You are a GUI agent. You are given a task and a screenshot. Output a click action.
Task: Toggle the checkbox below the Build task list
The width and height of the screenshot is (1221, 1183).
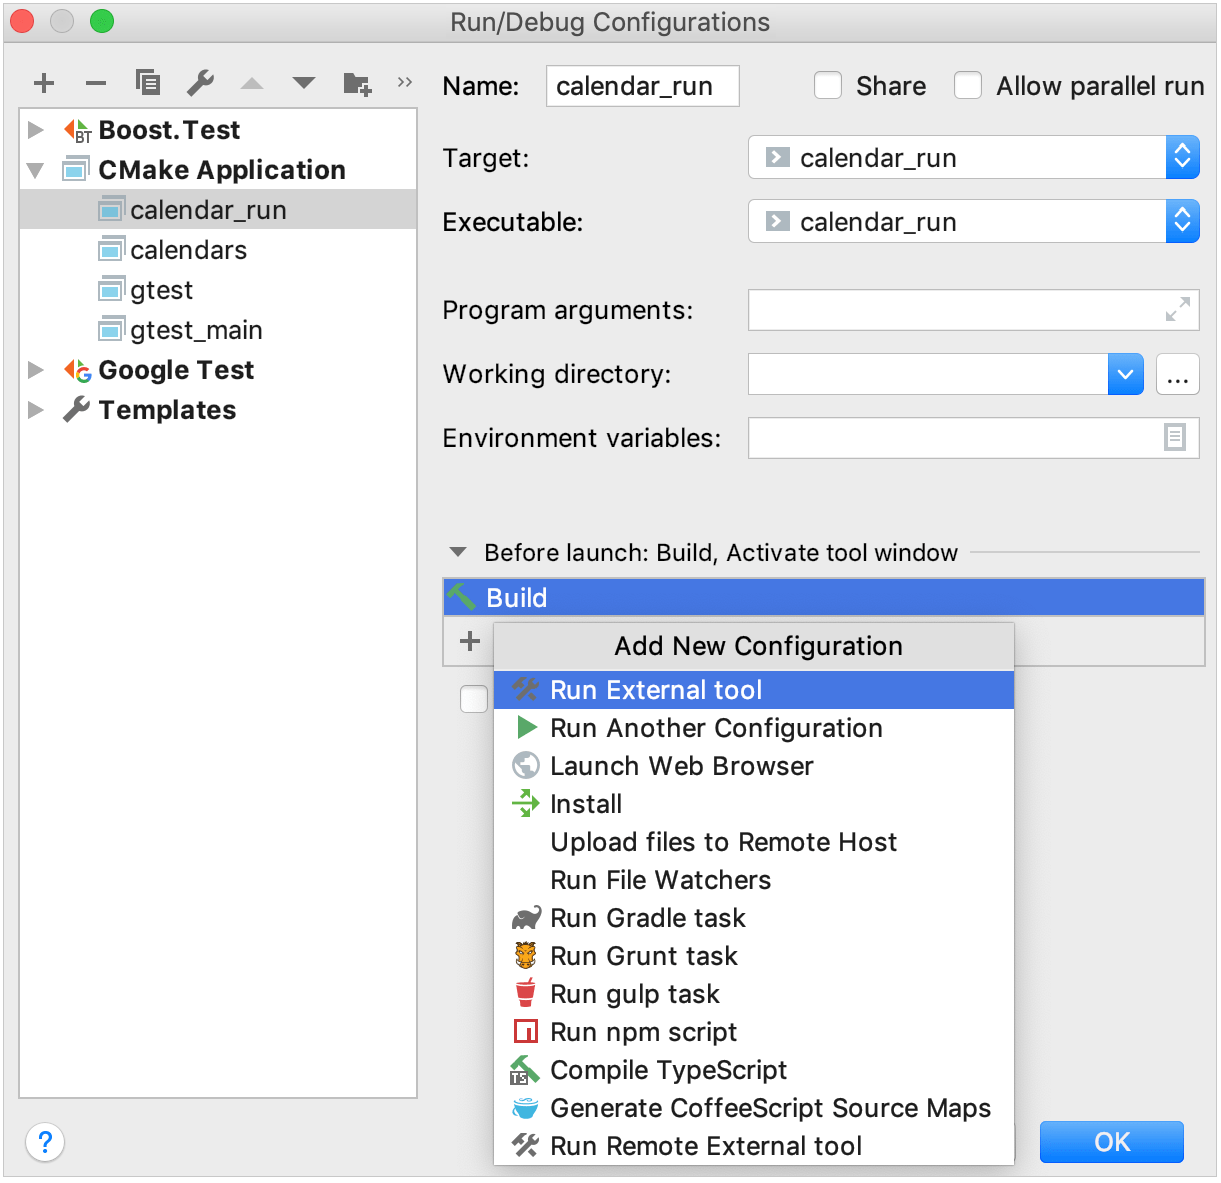click(474, 699)
